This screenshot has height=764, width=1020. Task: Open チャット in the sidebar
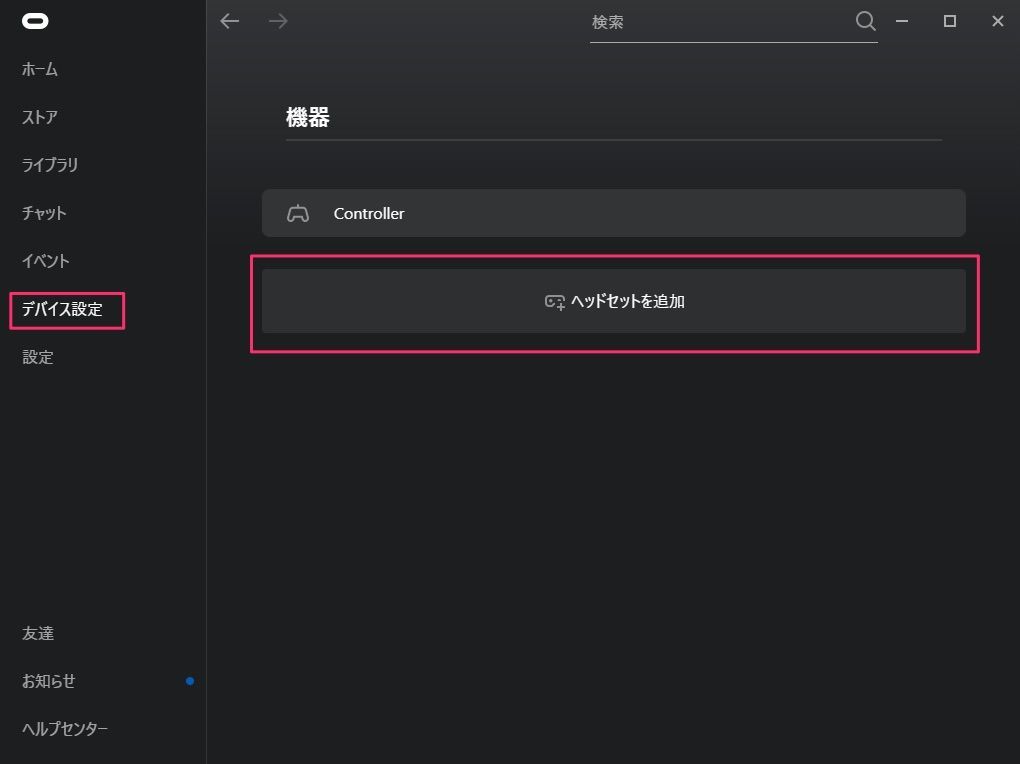(x=44, y=213)
